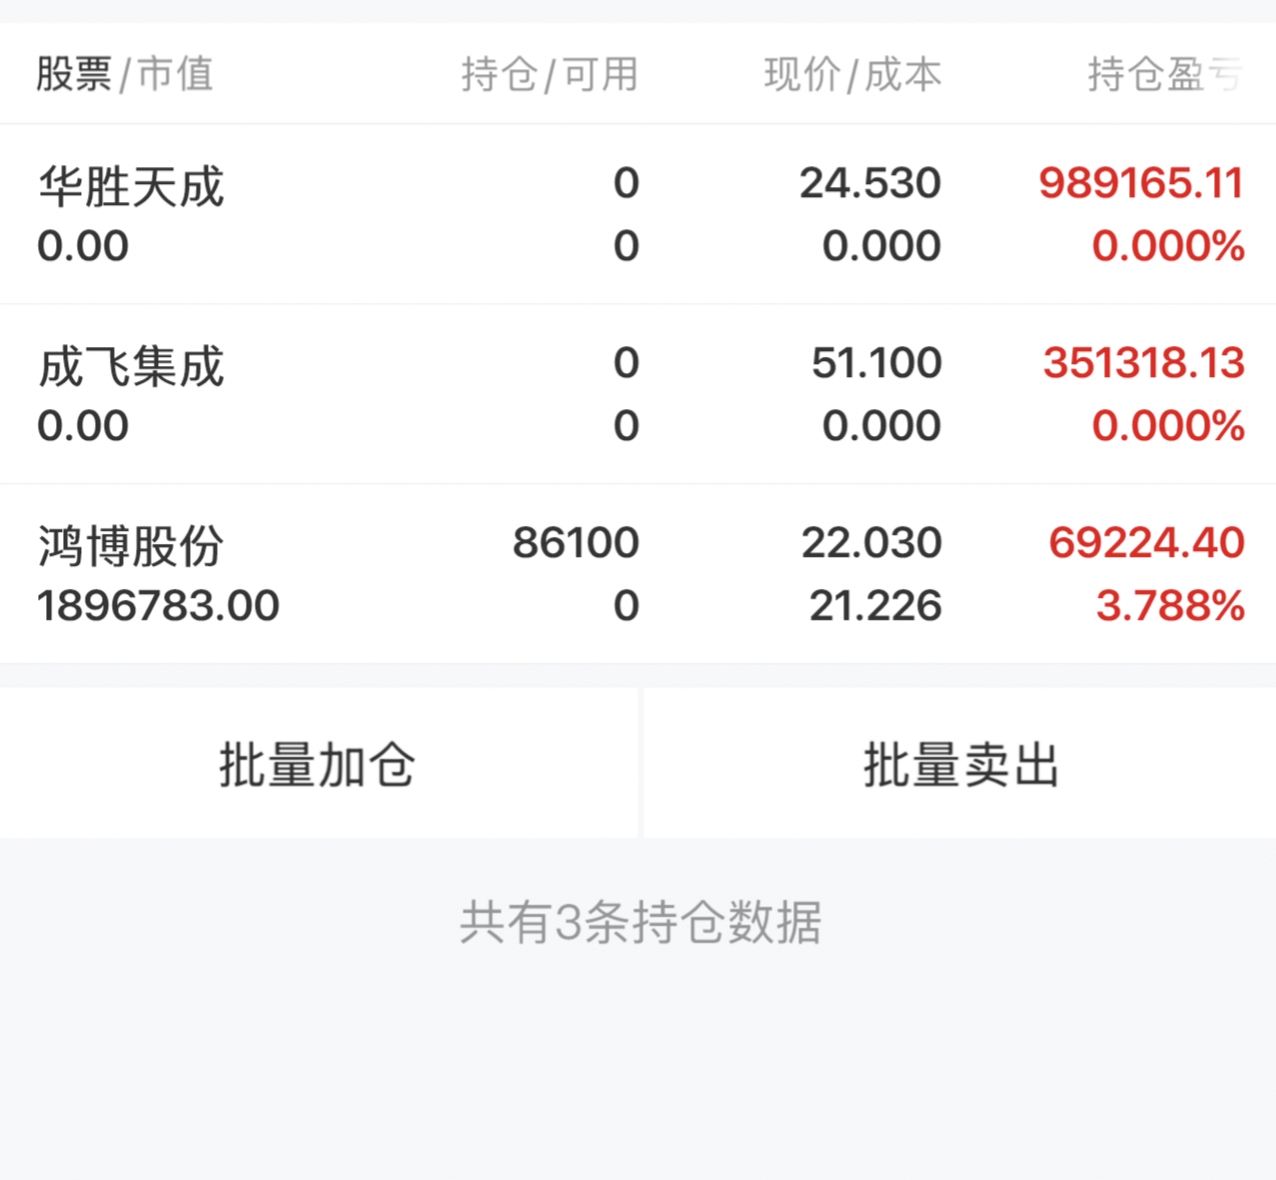Sort by 股票/市值 column header
1276x1180 pixels.
click(x=125, y=74)
